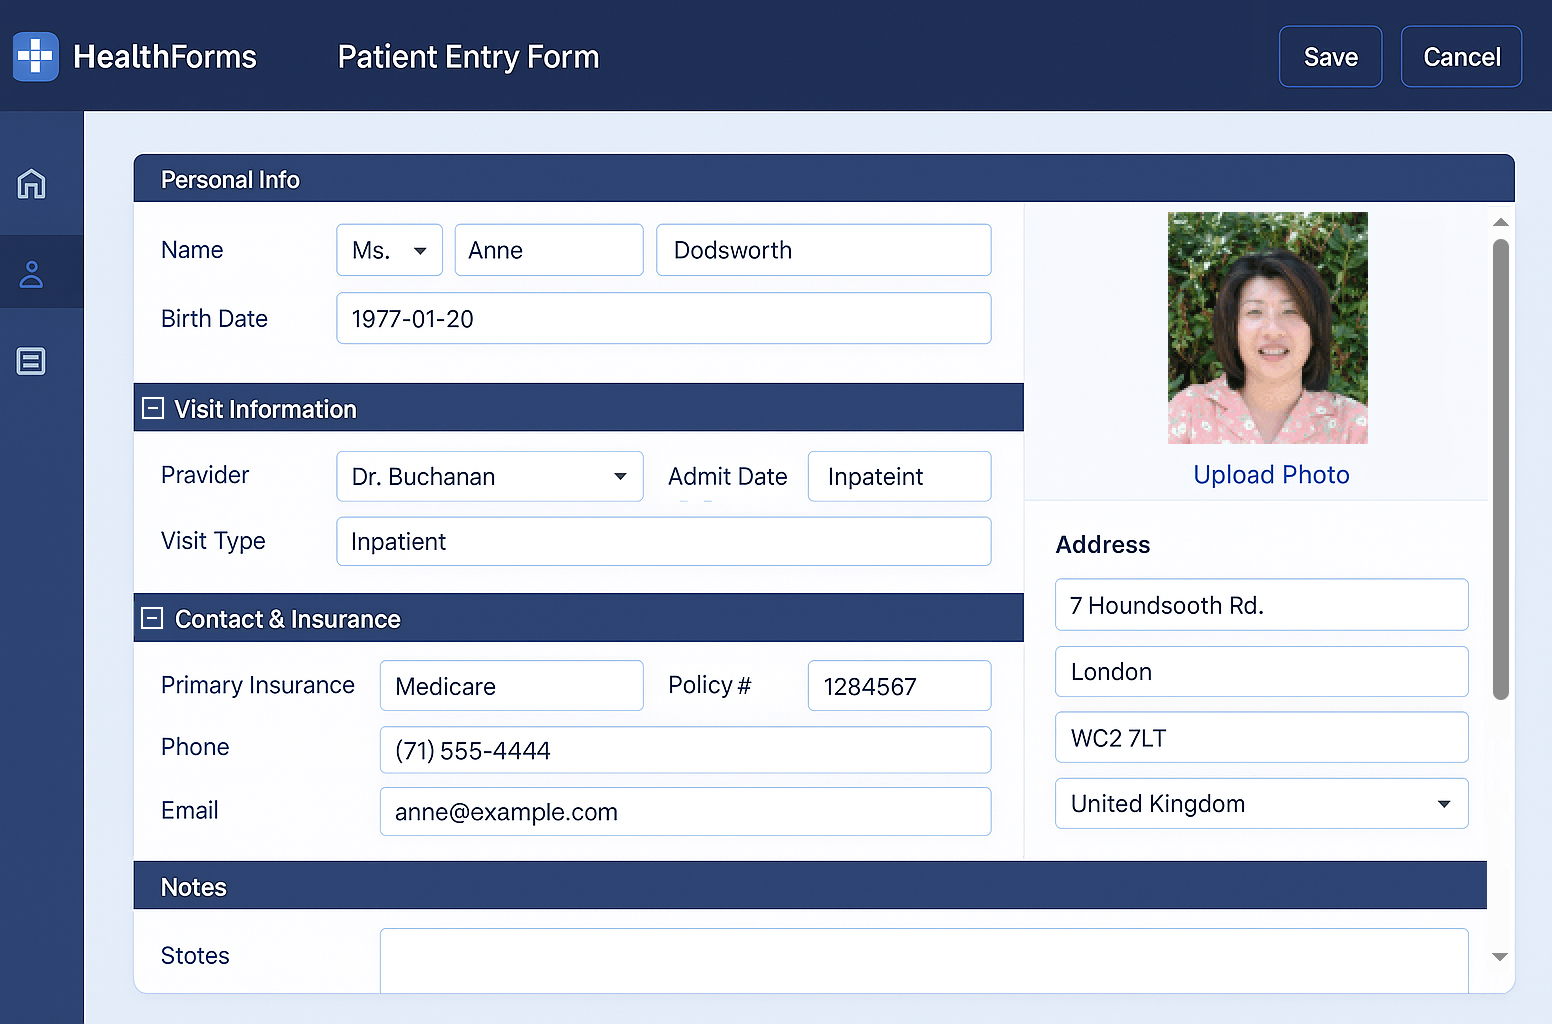Click the scrollbar down arrow
The image size is (1552, 1024).
1500,957
